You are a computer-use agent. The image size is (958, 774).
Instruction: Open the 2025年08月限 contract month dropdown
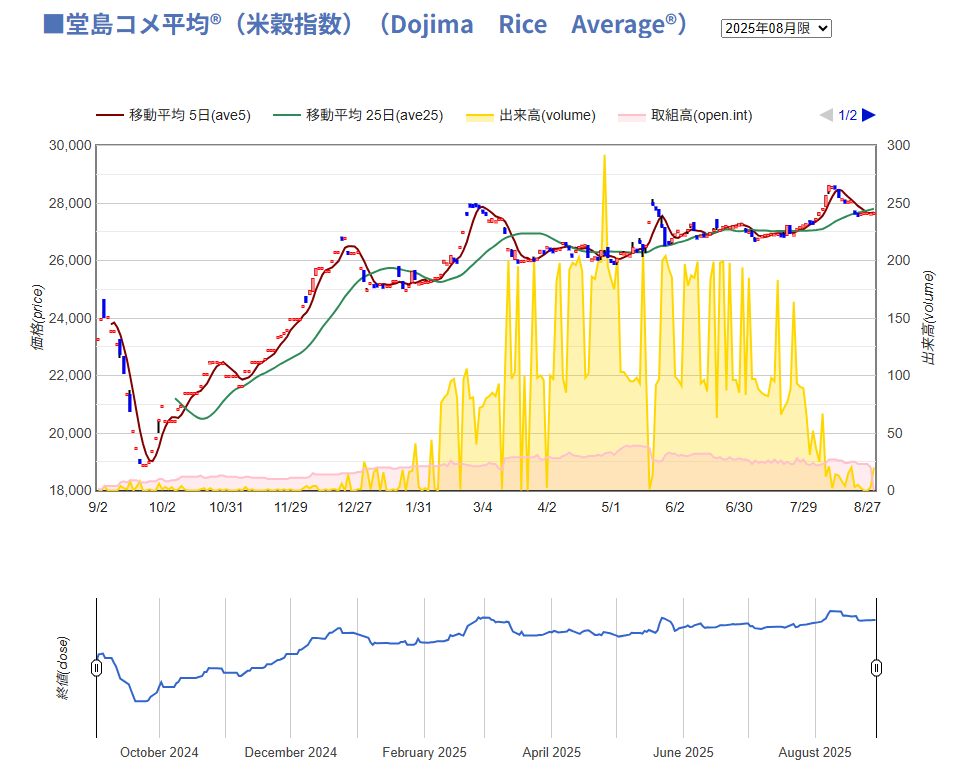pyautogui.click(x=776, y=28)
